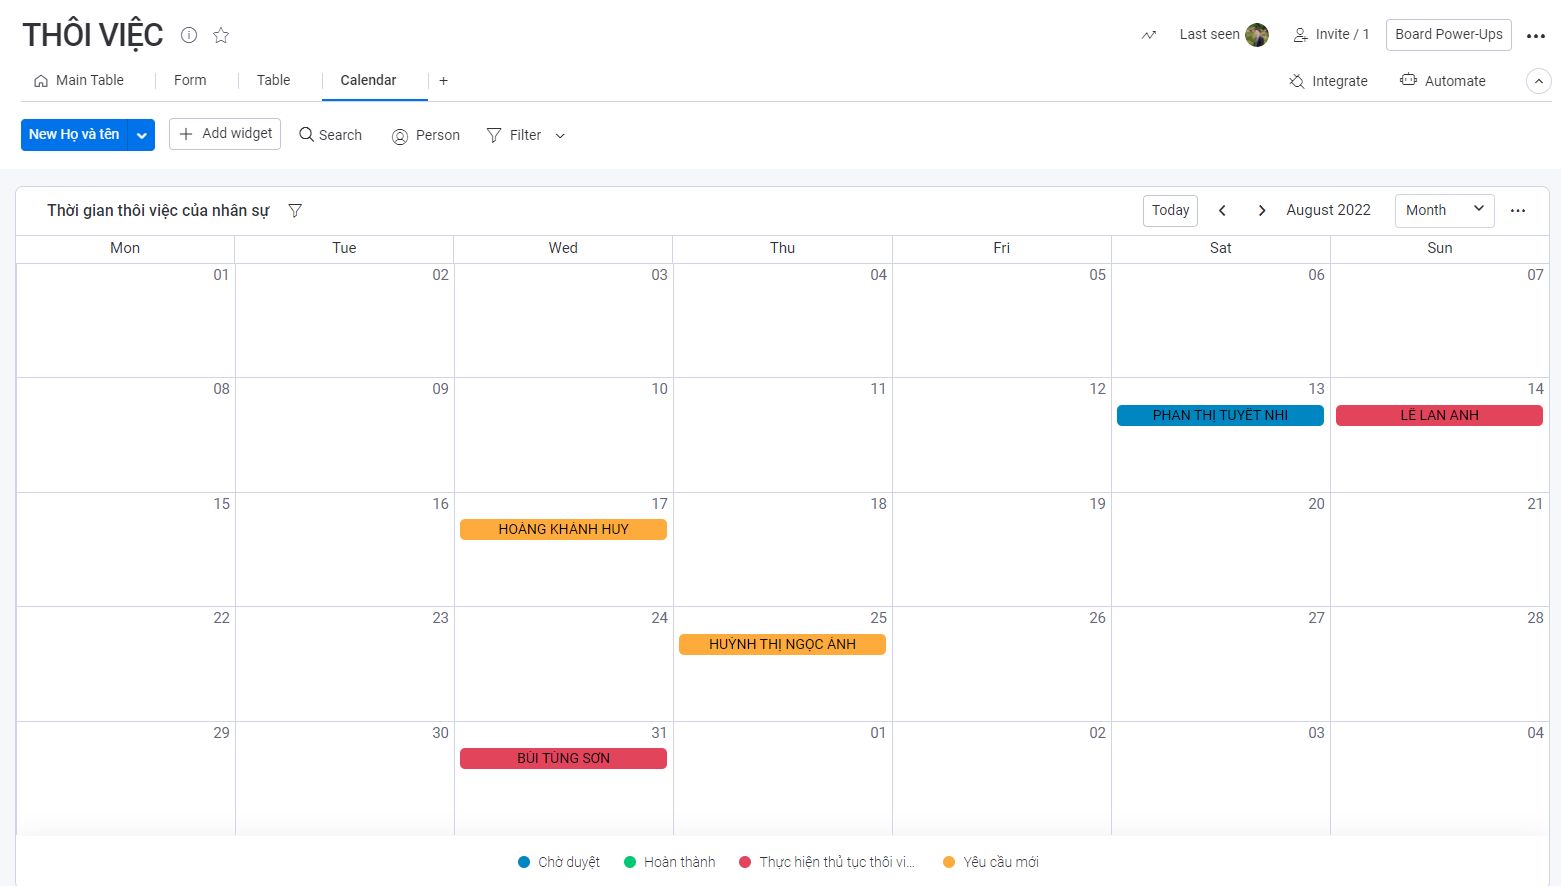The height and width of the screenshot is (886, 1561).
Task: Go to previous month with left arrow
Action: point(1222,211)
